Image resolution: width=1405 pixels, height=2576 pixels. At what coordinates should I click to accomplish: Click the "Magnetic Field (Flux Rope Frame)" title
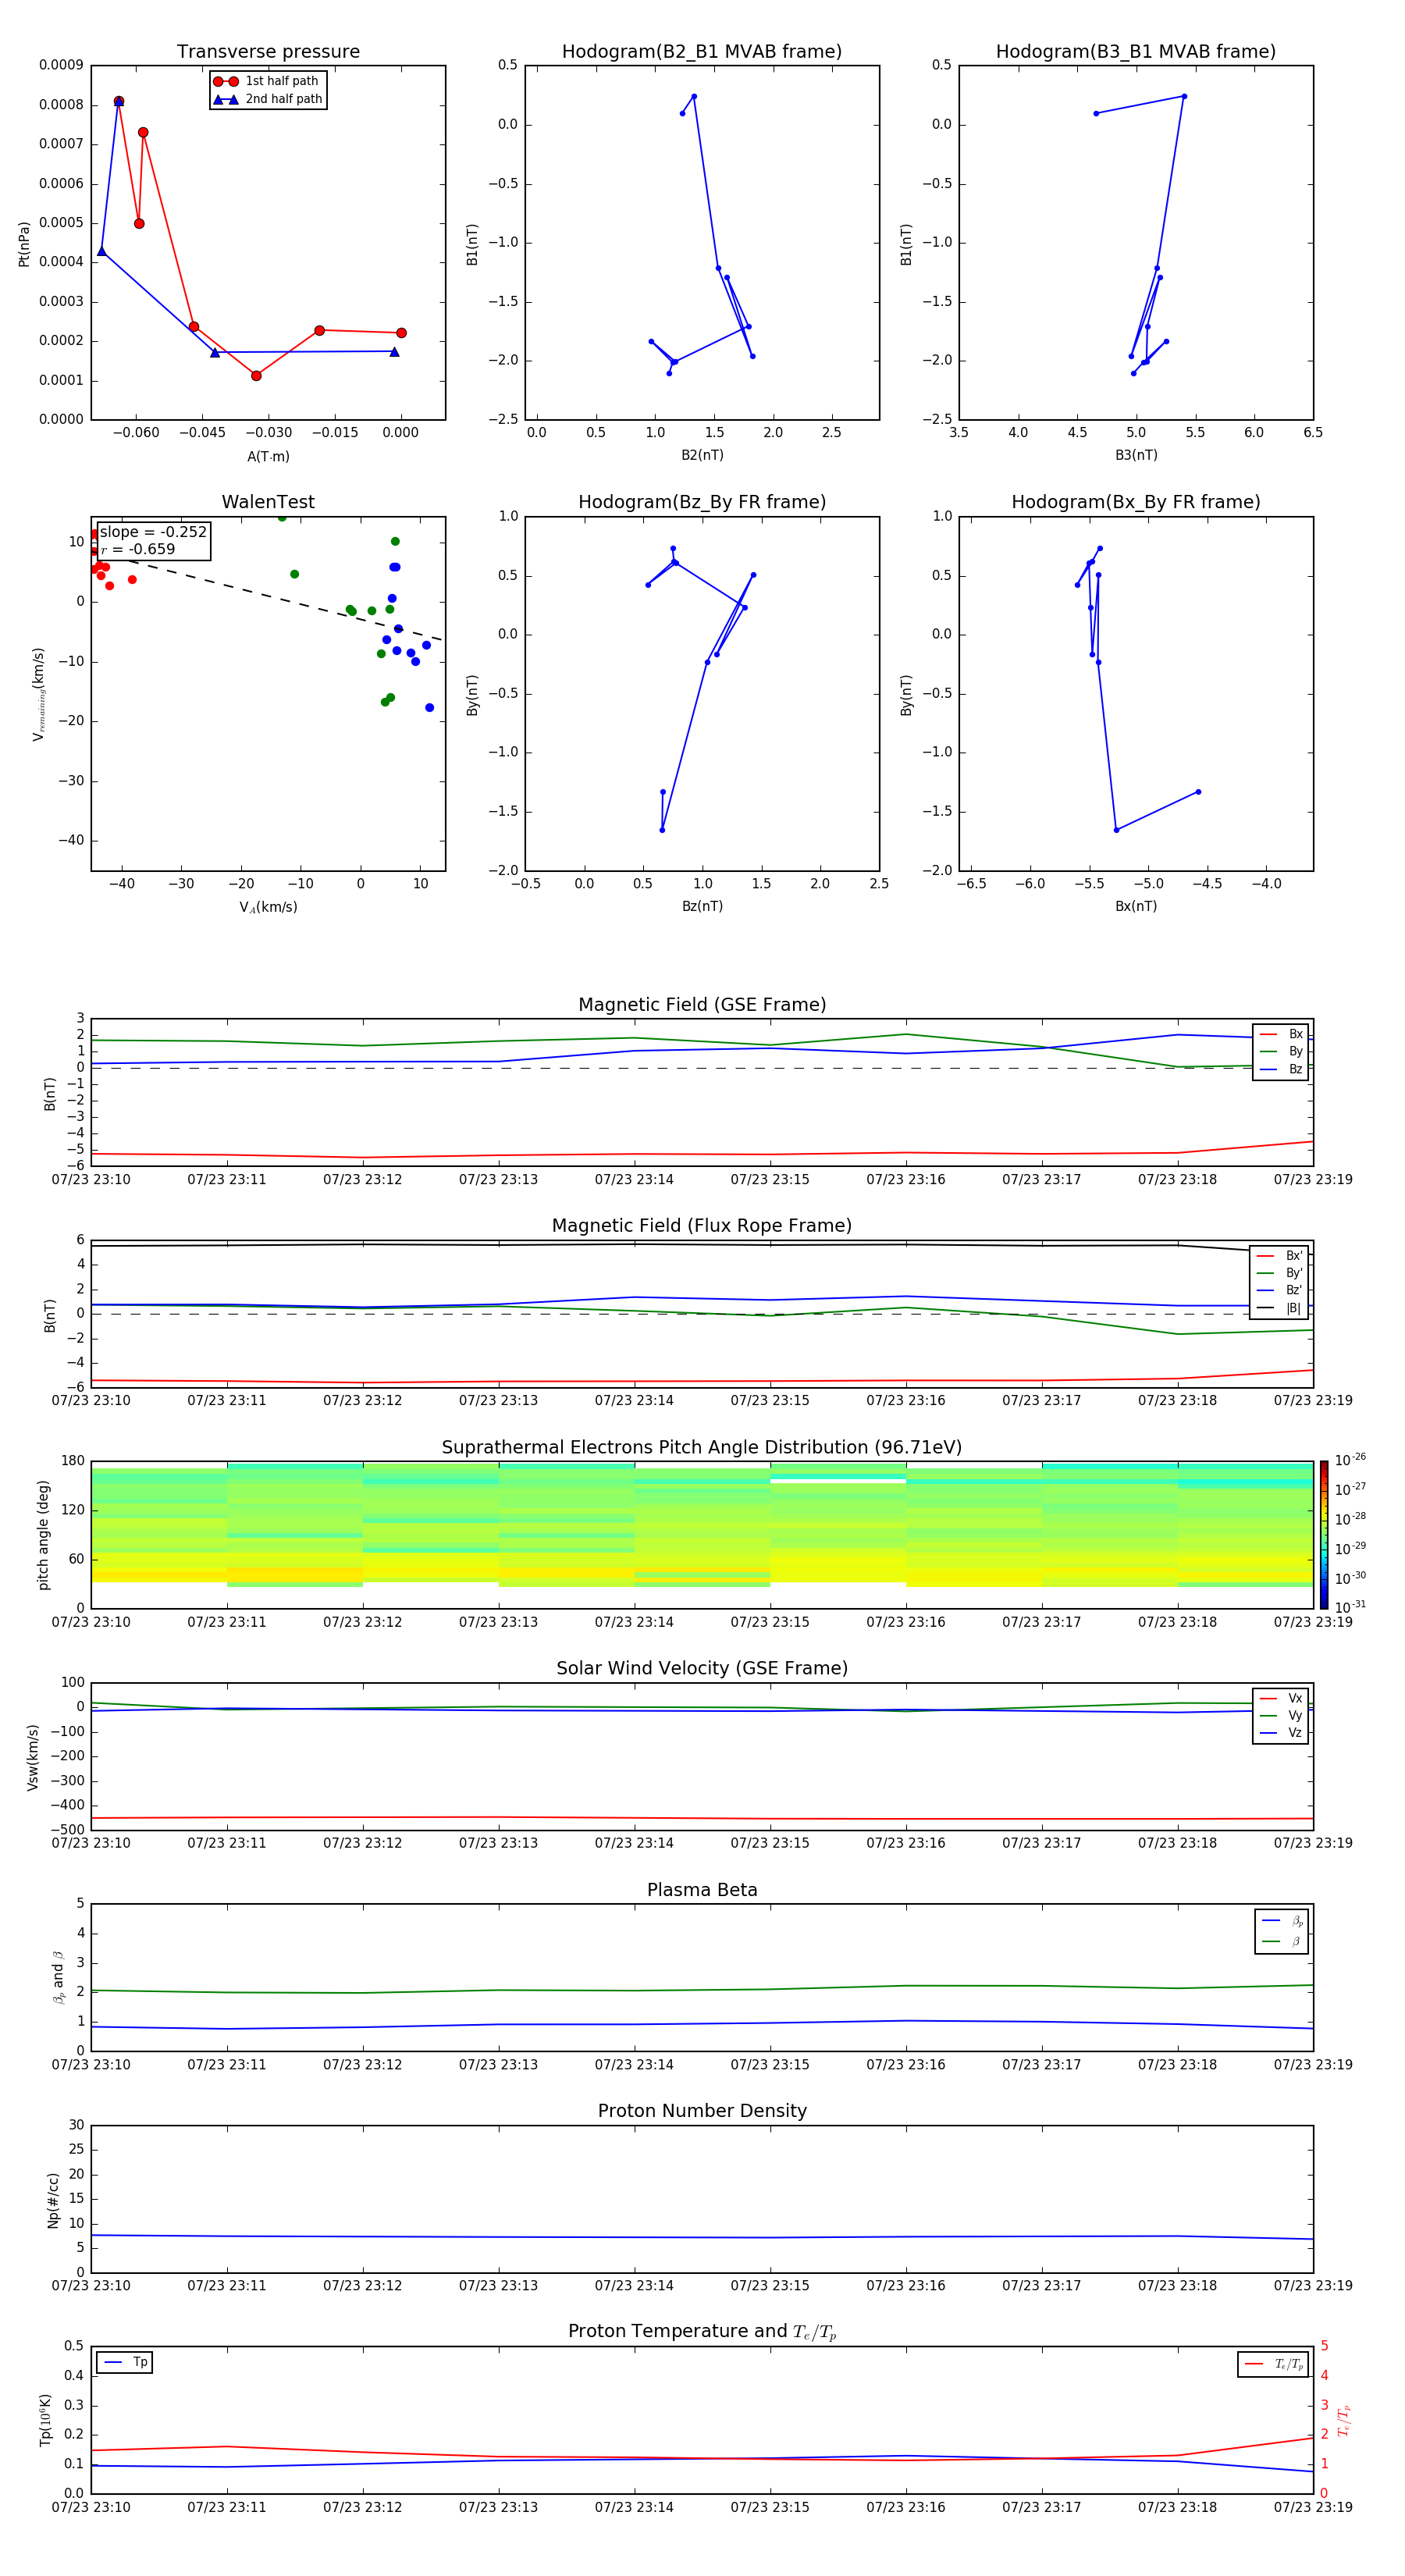(x=702, y=1226)
